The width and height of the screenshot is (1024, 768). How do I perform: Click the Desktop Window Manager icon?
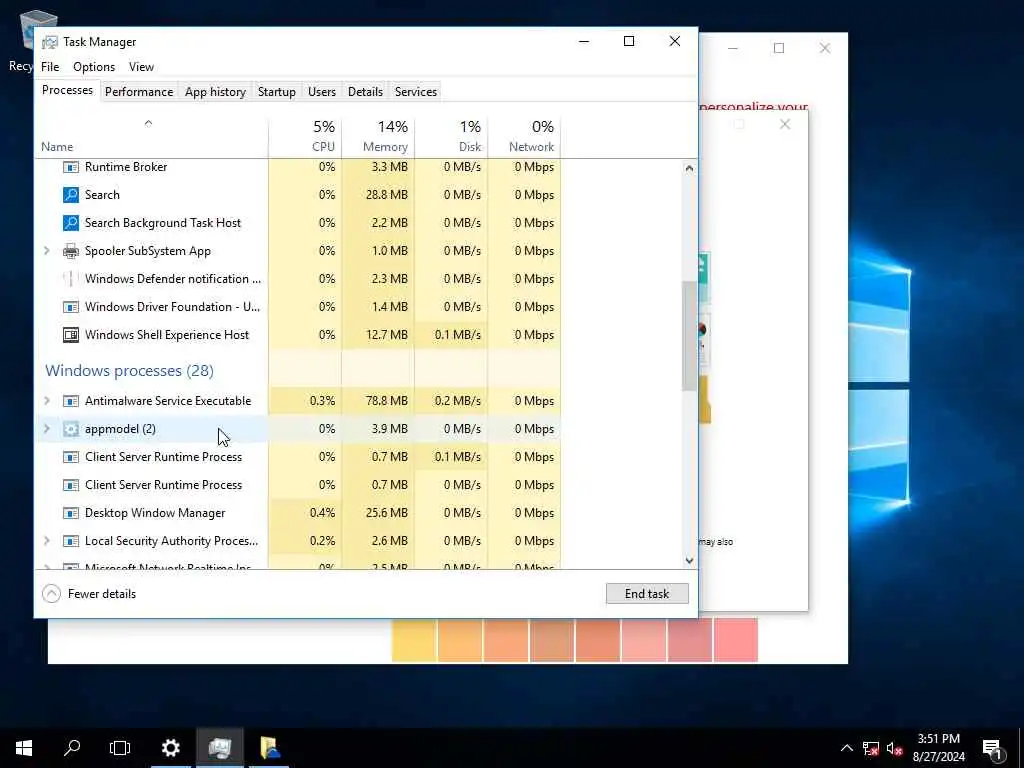point(71,513)
